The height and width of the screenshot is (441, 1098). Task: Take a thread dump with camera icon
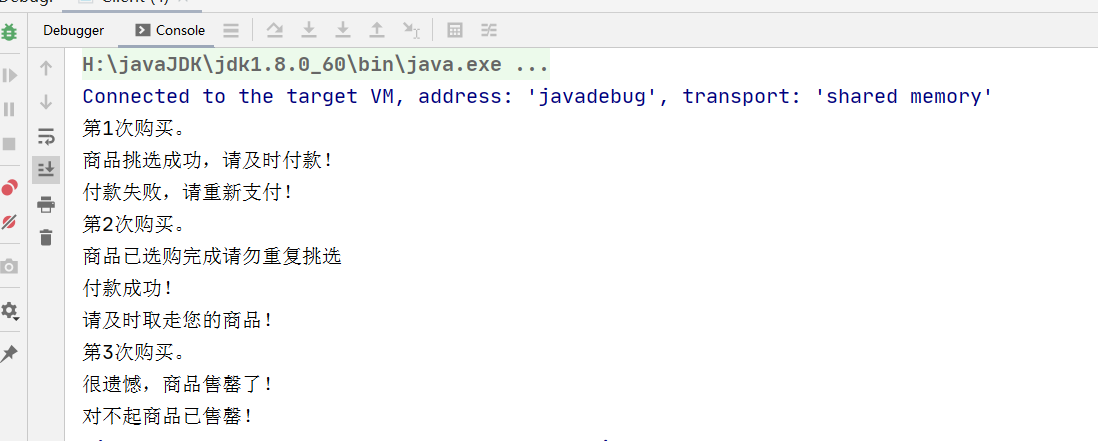click(9, 266)
